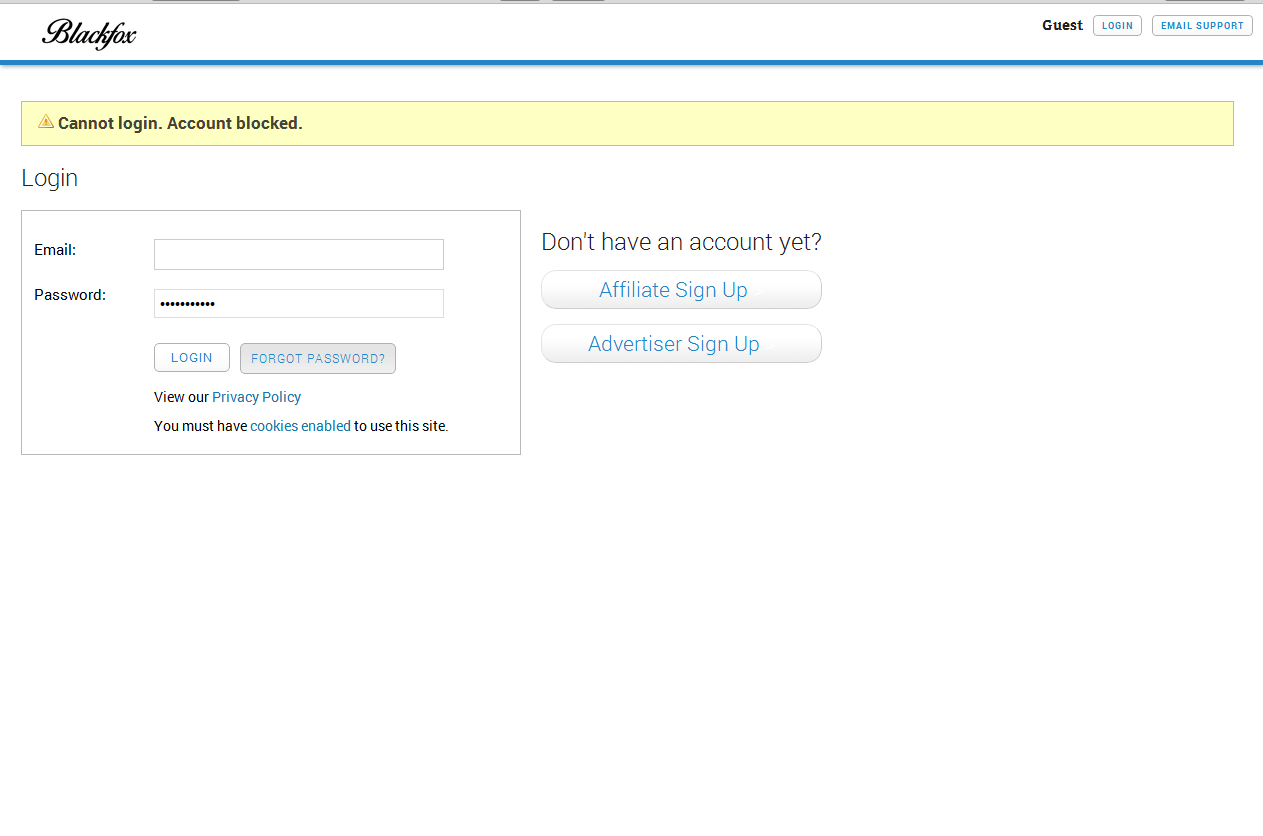Click the "Email:" field label
Image resolution: width=1263 pixels, height=836 pixels.
[55, 250]
